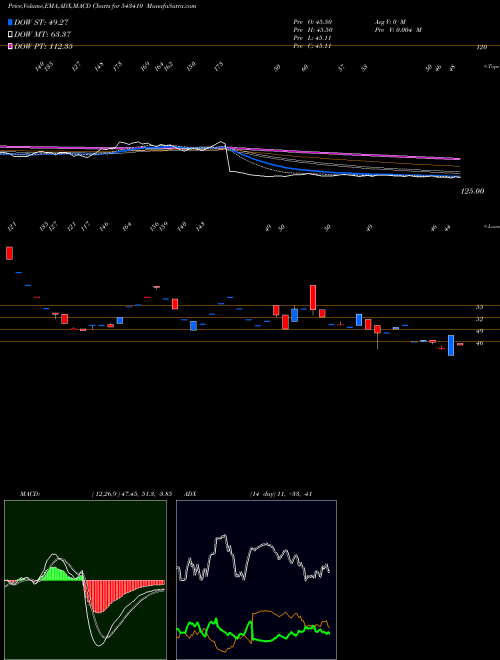Click the 'MACD:' panel heading

pos(30,493)
